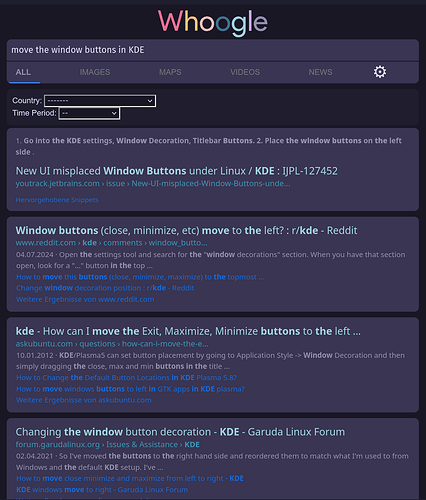Open 'KDE windows move to right' Garuda link
426x500 pixels.
point(102,490)
